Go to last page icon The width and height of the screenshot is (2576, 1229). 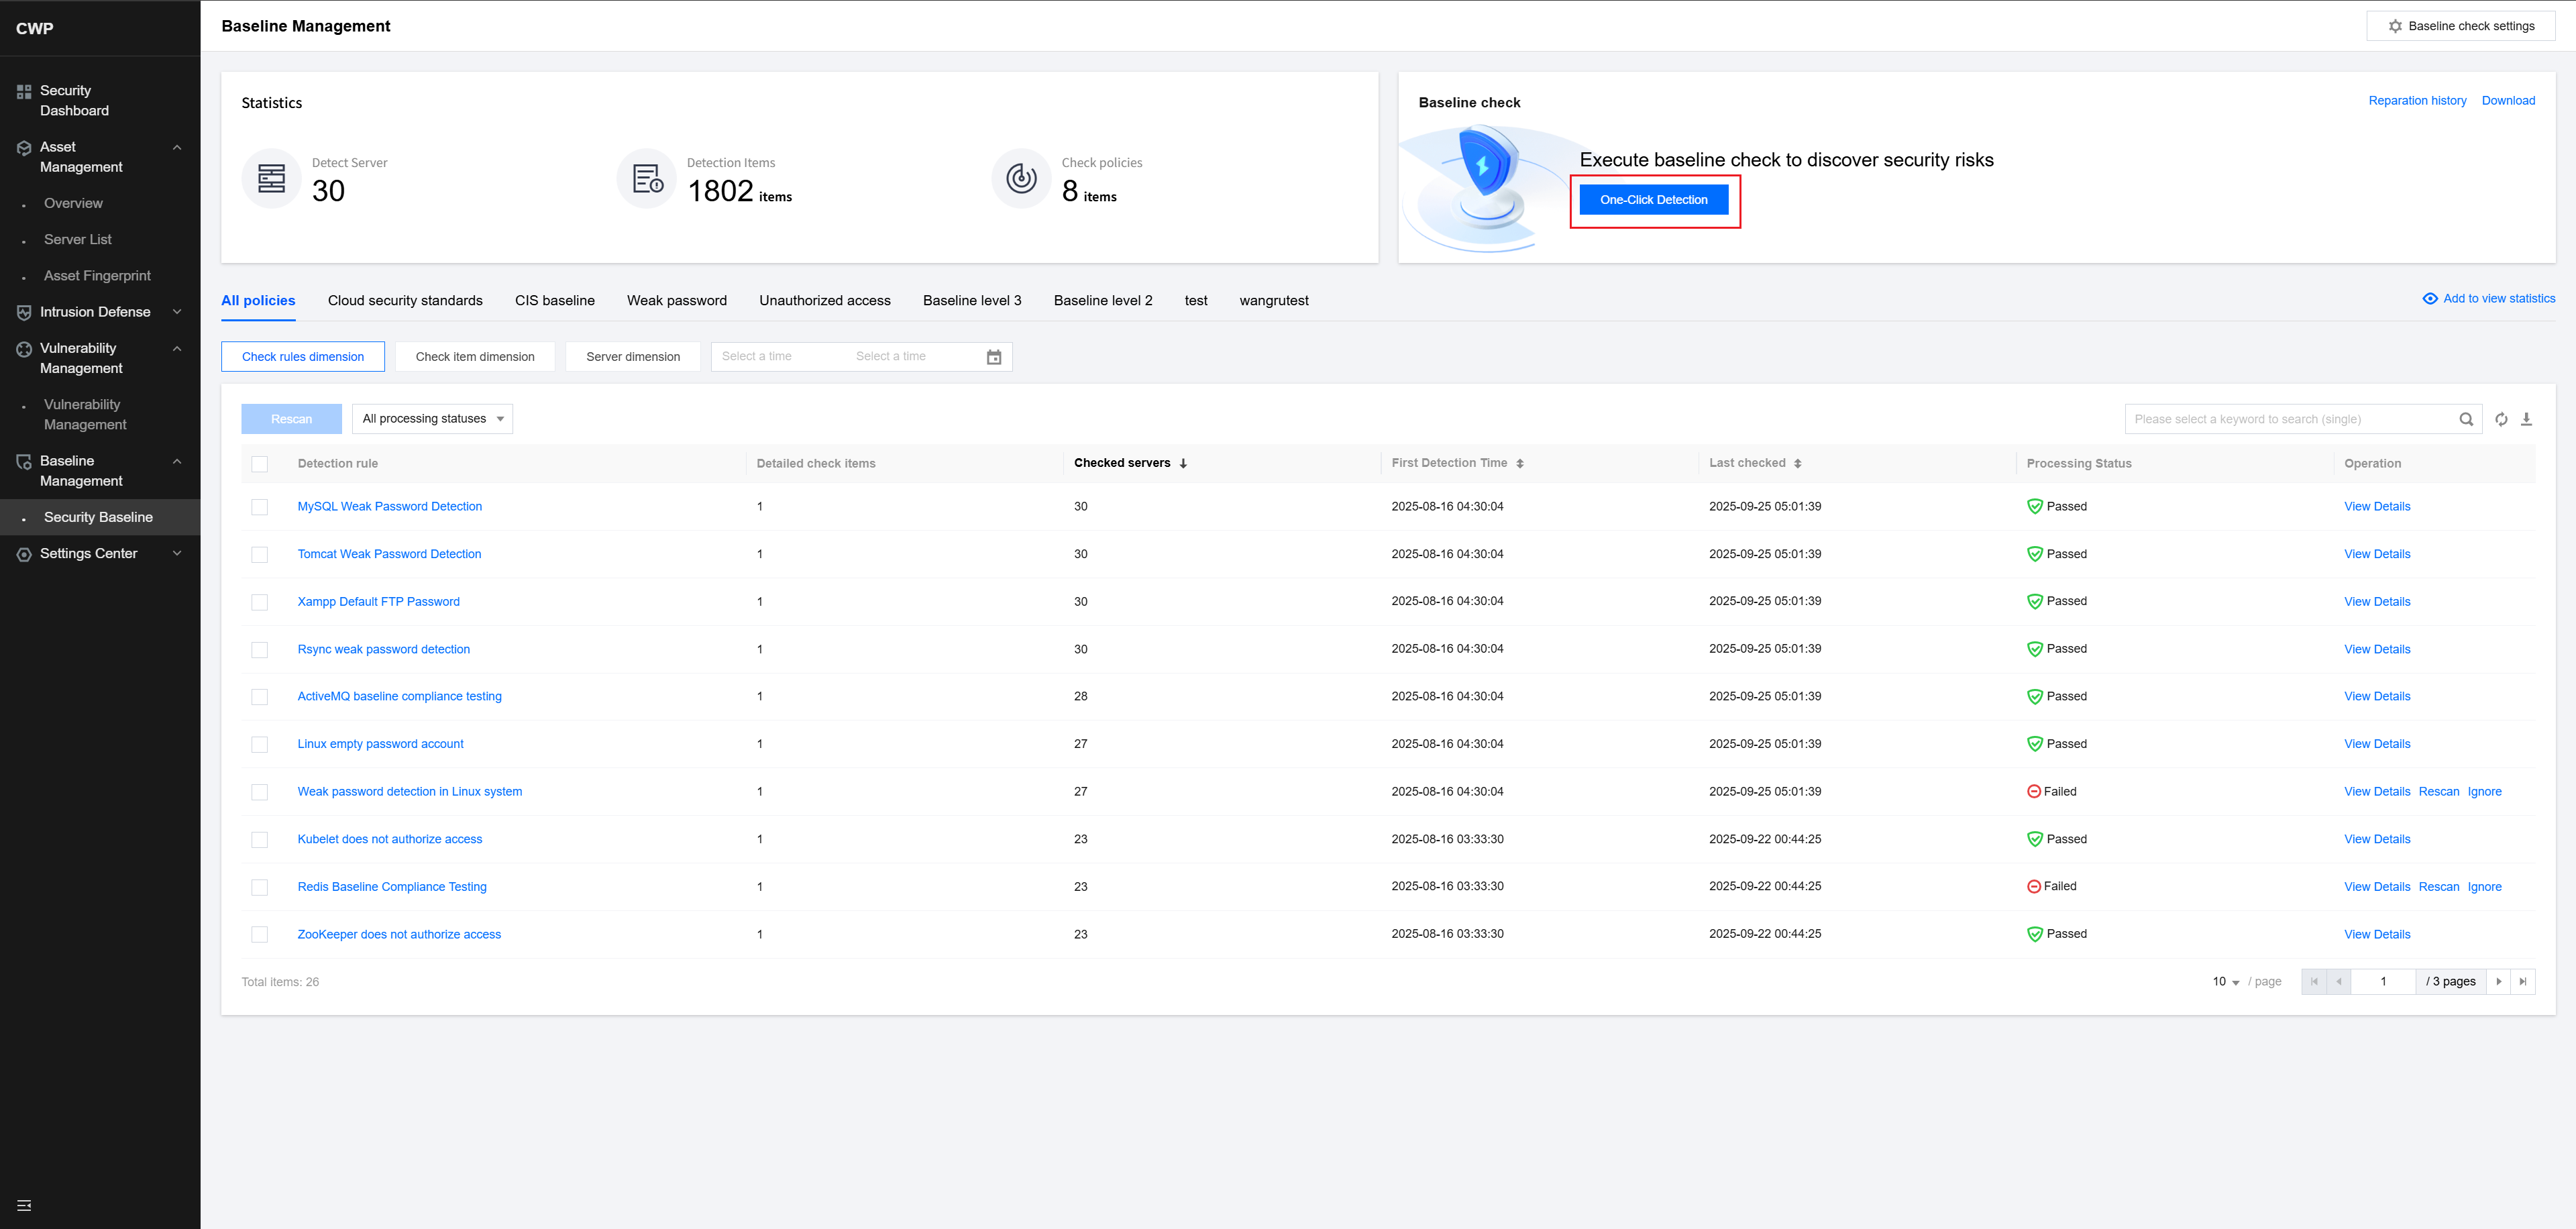click(x=2523, y=982)
